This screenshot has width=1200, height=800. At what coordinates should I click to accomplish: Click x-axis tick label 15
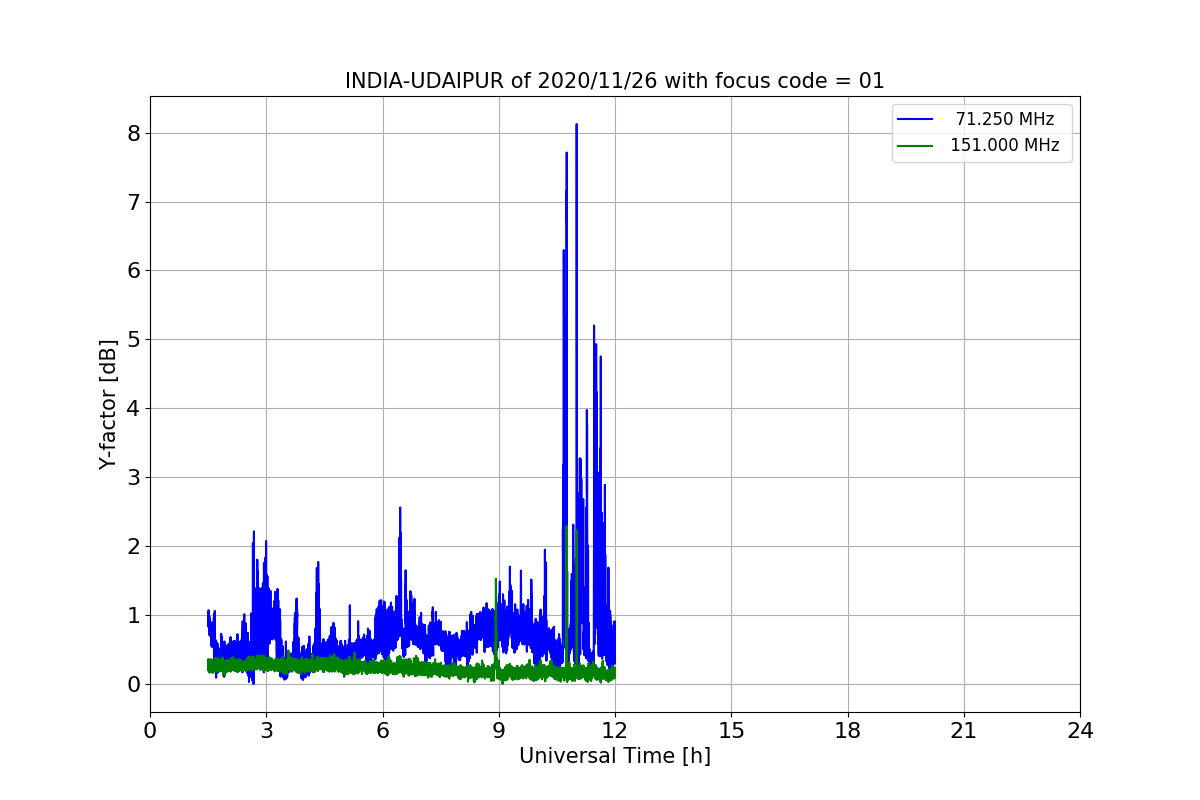point(731,731)
